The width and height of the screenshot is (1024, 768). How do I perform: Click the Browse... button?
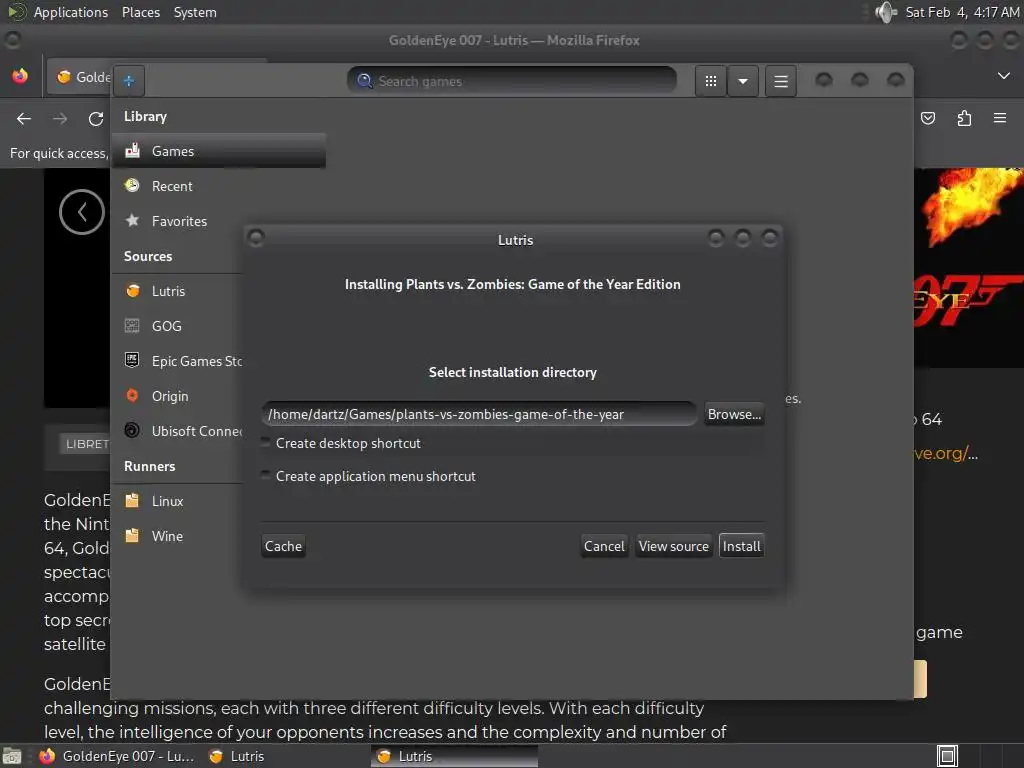click(x=734, y=414)
